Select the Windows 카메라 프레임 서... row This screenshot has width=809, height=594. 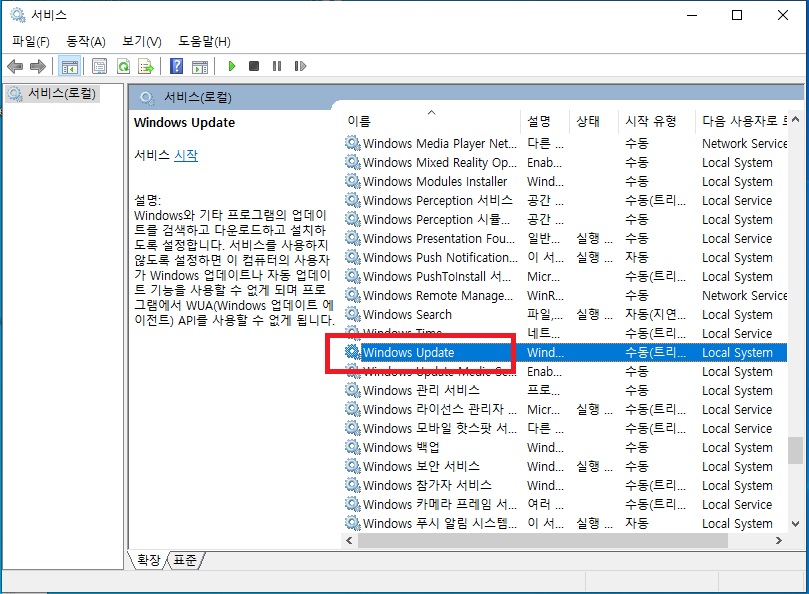(565, 504)
